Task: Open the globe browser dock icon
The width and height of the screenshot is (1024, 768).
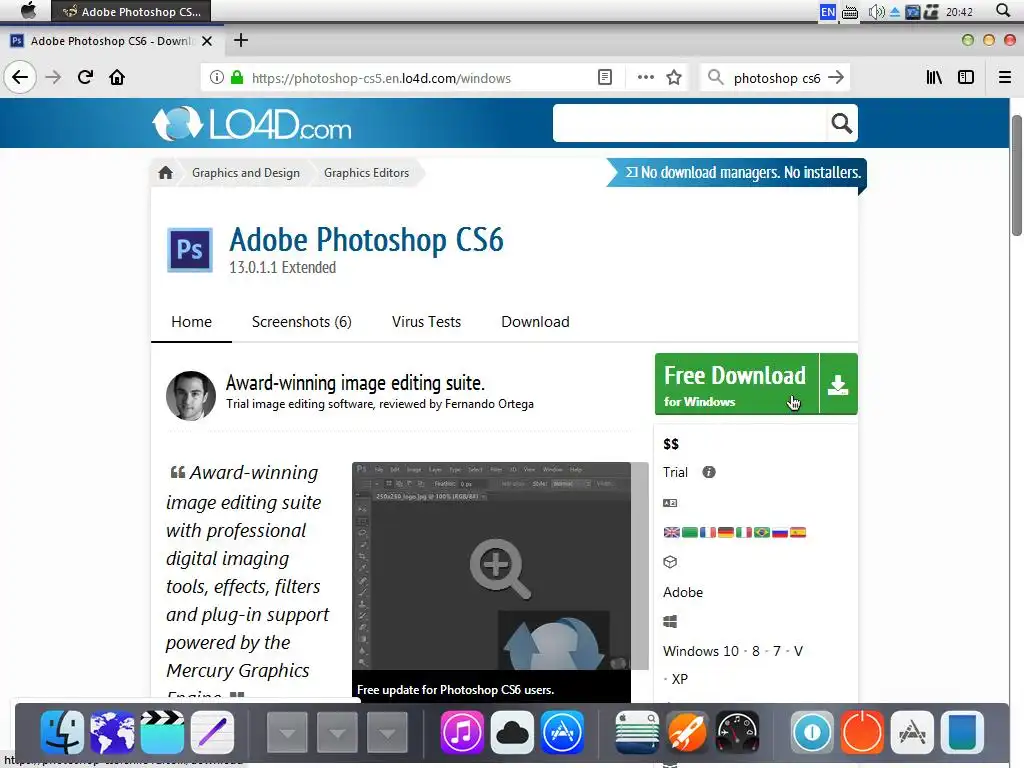Action: tap(112, 732)
